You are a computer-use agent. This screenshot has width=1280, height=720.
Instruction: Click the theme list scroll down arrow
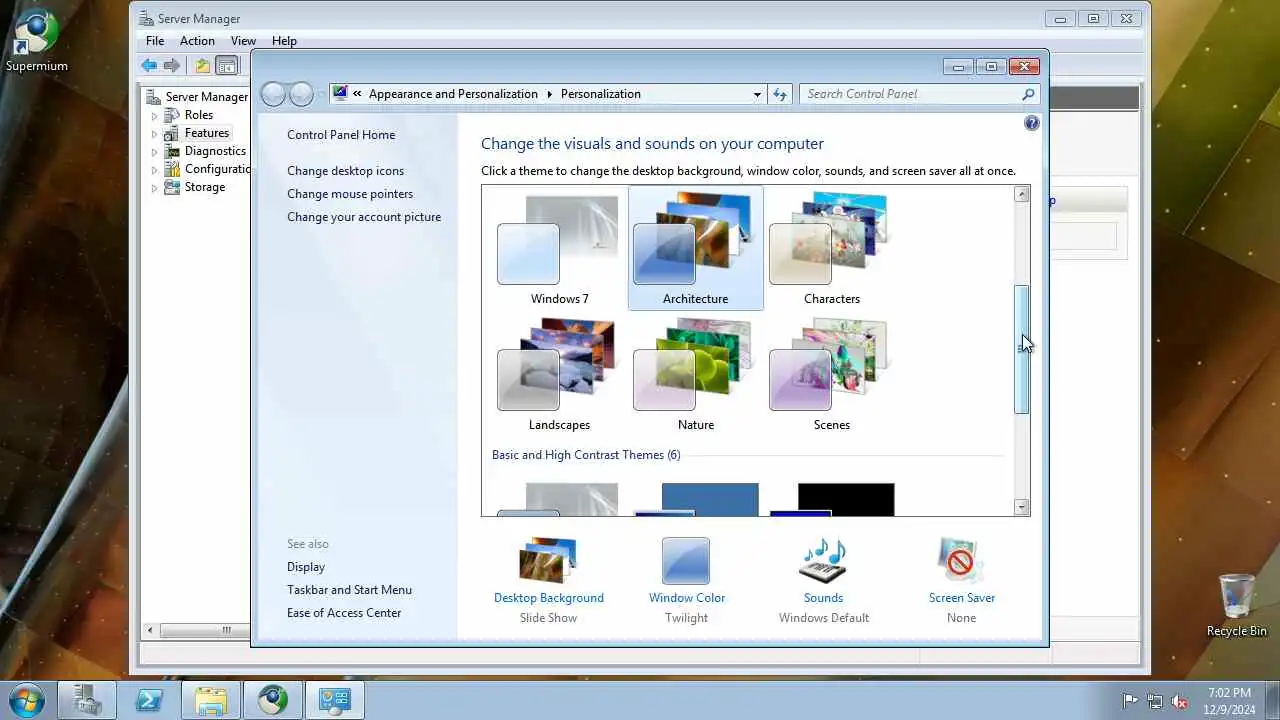point(1021,507)
